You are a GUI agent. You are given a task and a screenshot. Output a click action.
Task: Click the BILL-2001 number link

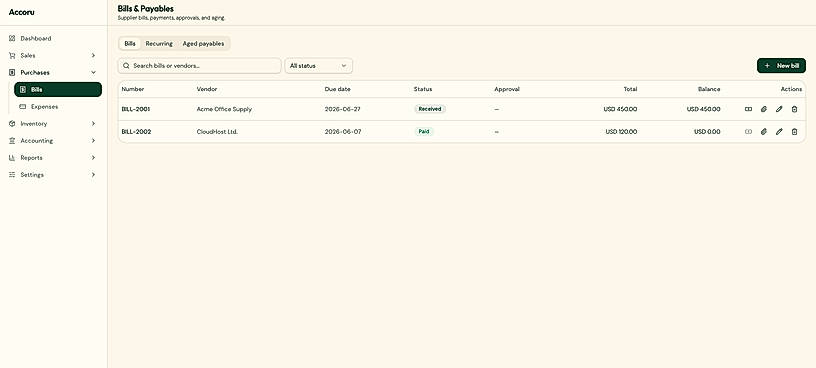136,109
